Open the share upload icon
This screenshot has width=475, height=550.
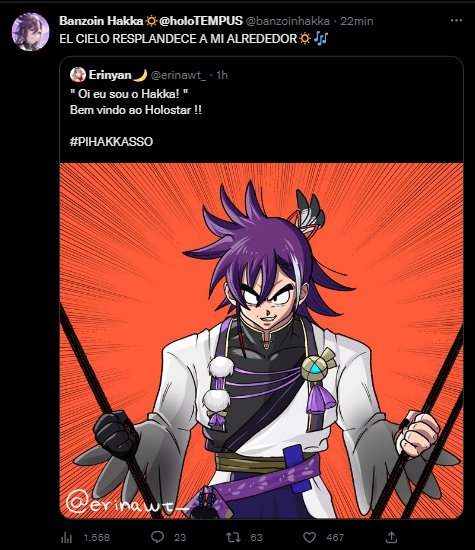(391, 537)
